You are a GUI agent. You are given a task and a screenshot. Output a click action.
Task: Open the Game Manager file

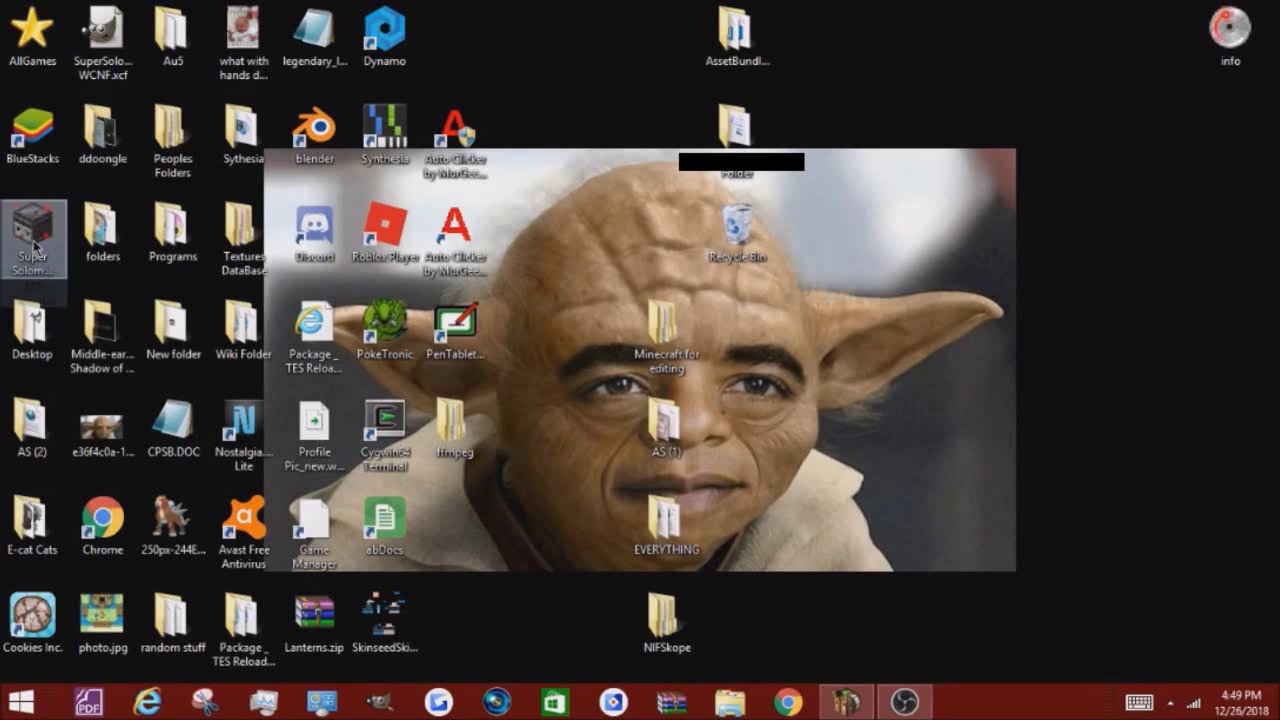tap(314, 533)
